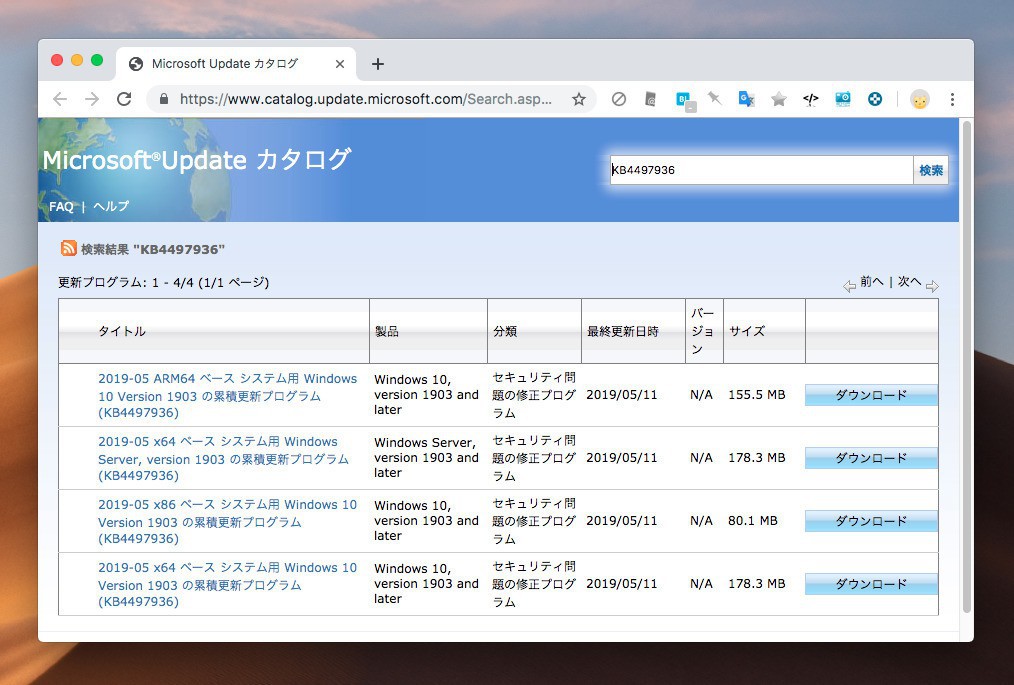This screenshot has width=1014, height=685.
Task: Click the FAQ link in header
Action: (x=61, y=206)
